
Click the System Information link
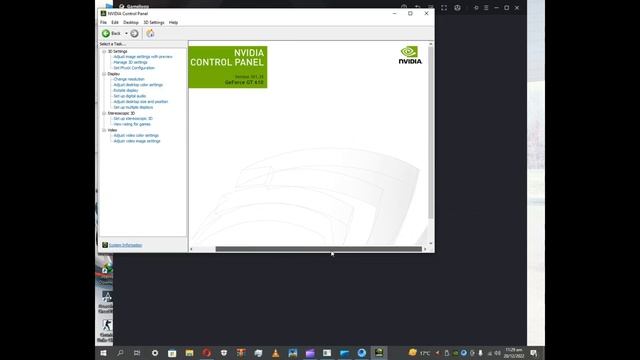point(126,245)
